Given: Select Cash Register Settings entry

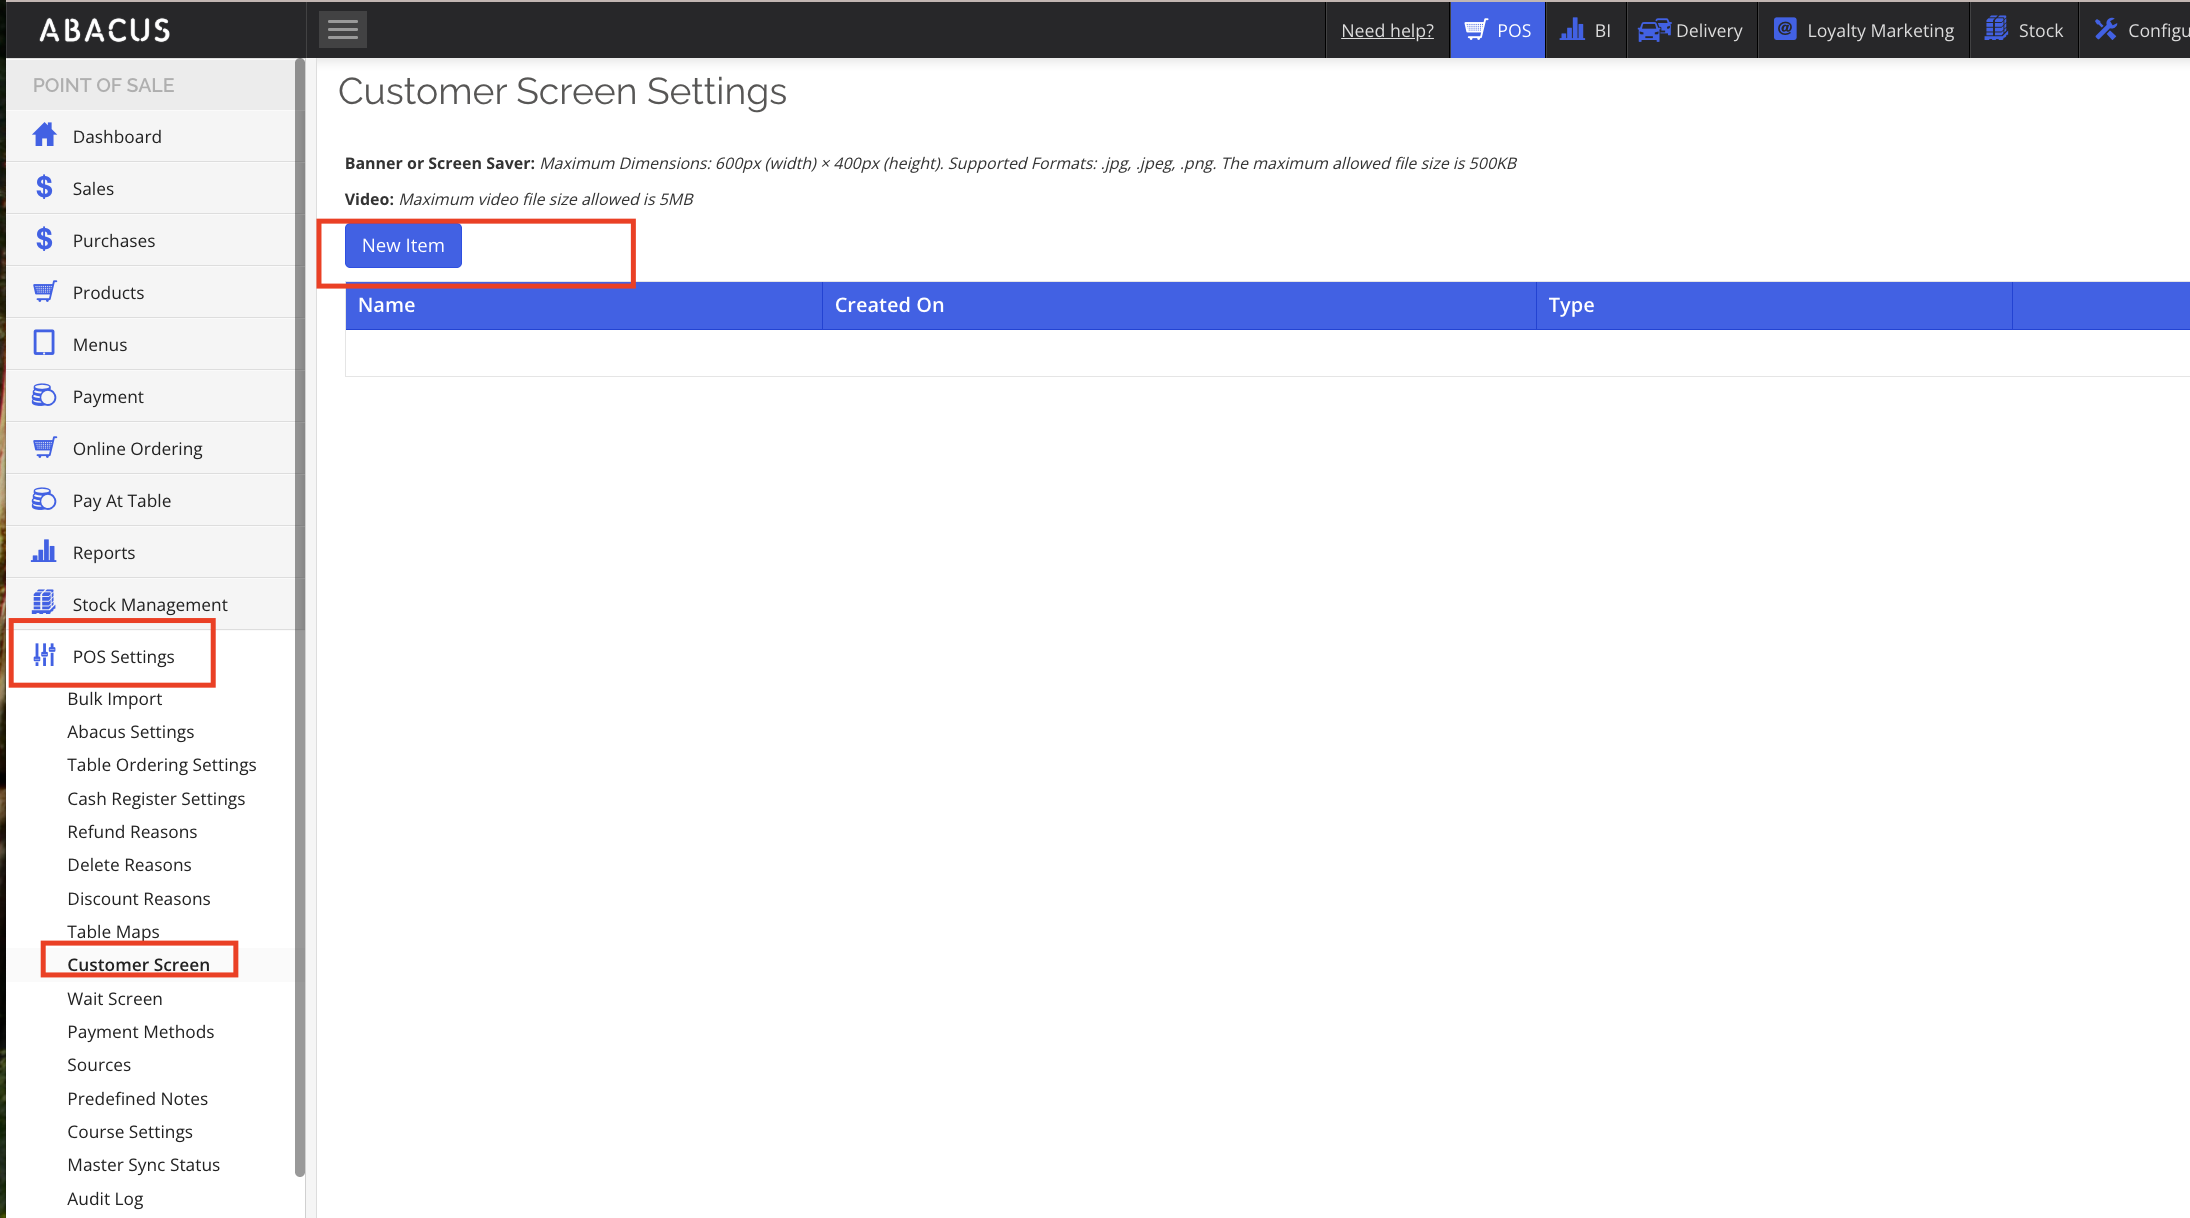Looking at the screenshot, I should [156, 798].
